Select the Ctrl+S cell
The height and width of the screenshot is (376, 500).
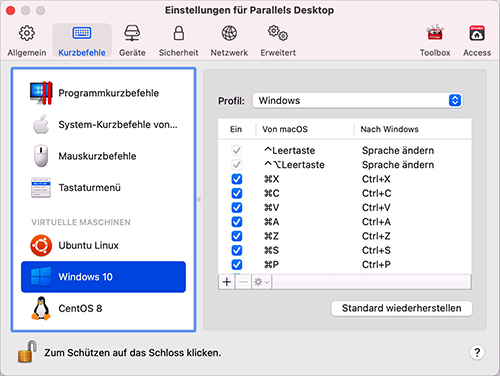click(x=376, y=250)
